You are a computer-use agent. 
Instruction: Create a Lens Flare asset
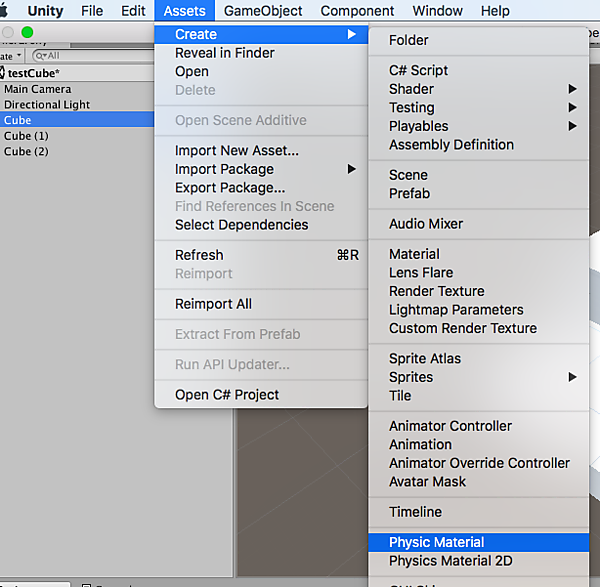(x=478, y=273)
